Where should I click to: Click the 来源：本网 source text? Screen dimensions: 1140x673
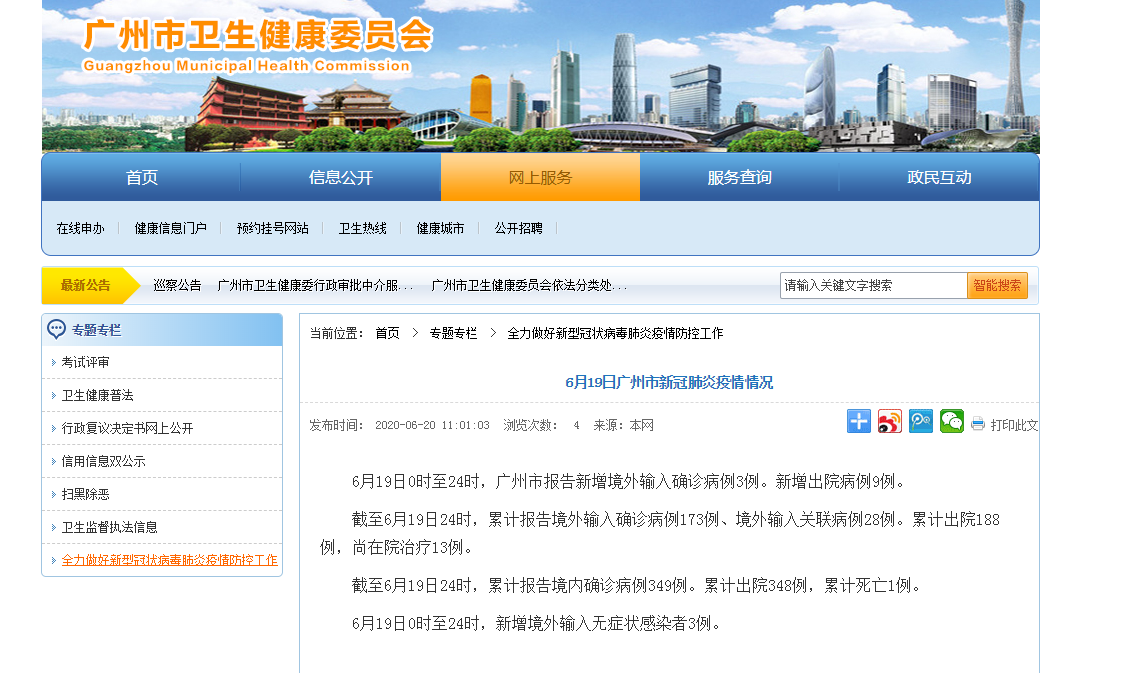pos(623,425)
